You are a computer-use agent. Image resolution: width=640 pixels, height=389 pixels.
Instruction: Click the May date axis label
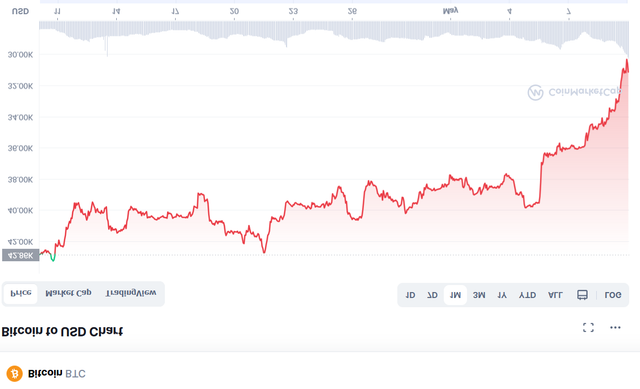coord(450,11)
